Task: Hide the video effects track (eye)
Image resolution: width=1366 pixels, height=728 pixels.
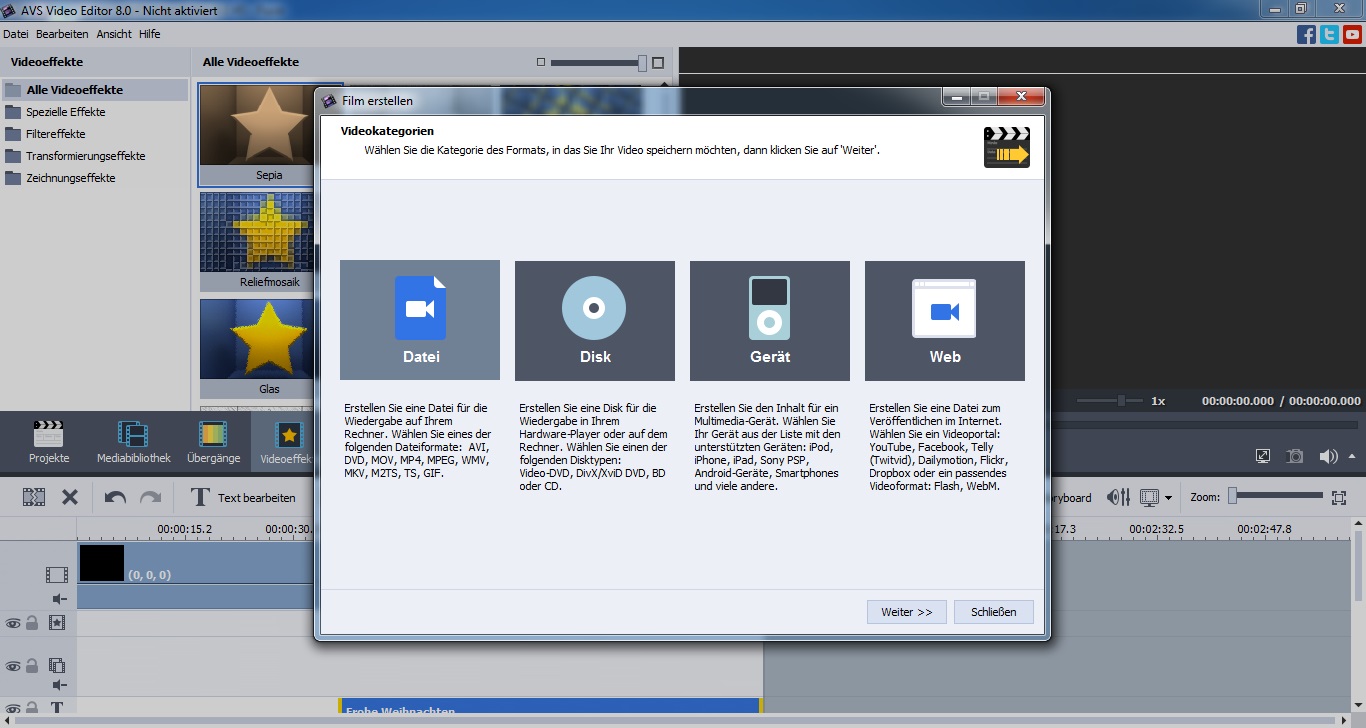Action: [x=13, y=623]
